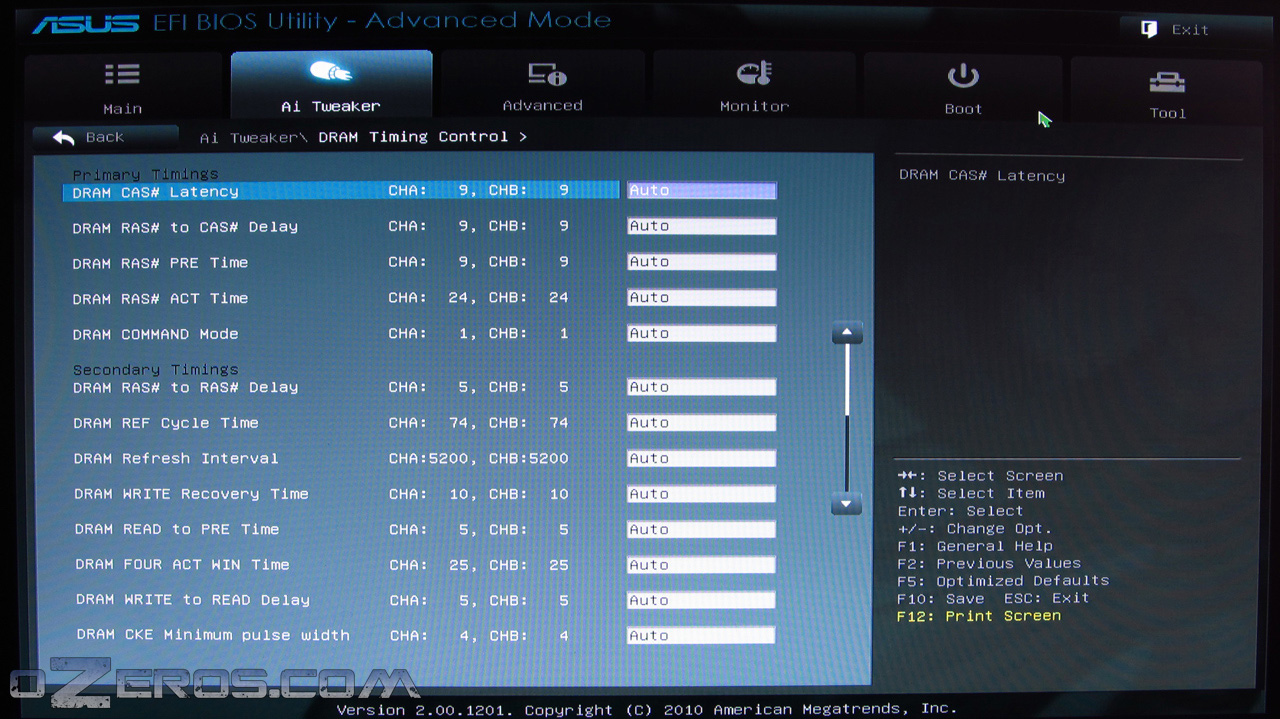Screen dimensions: 1280x719
Task: Click the F12: Print Screen hint
Action: 979,616
